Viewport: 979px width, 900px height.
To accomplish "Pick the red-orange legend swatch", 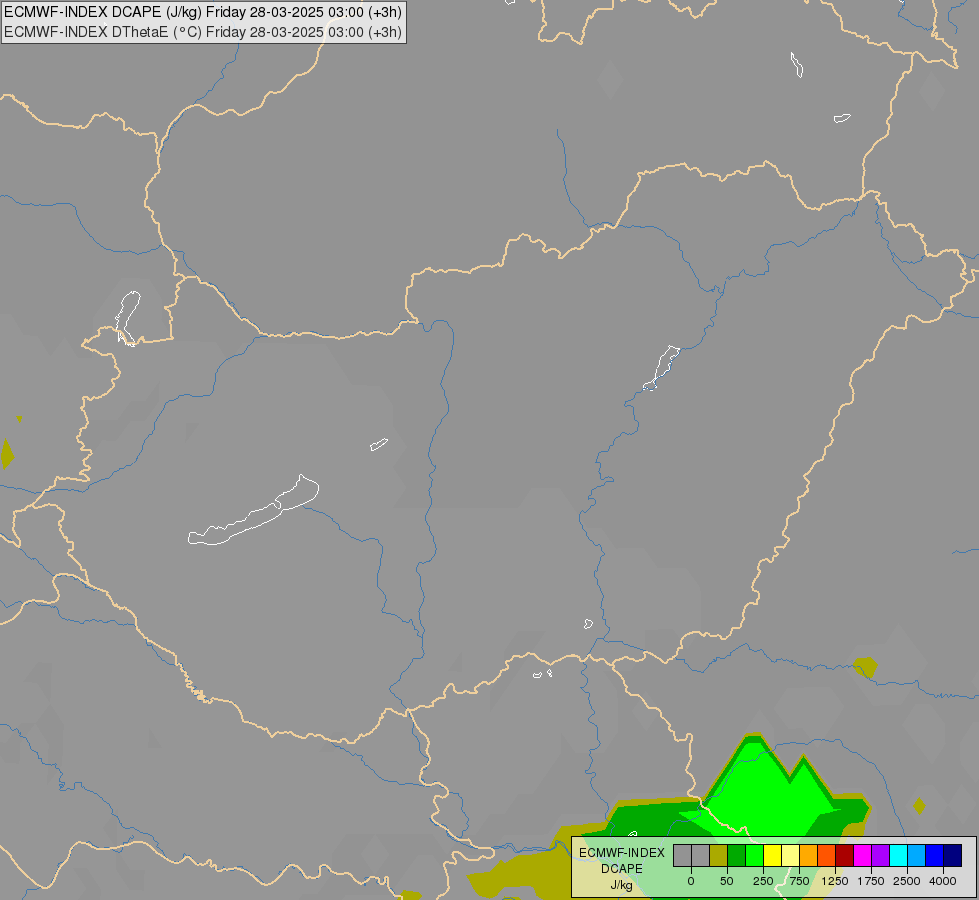I will click(x=827, y=855).
